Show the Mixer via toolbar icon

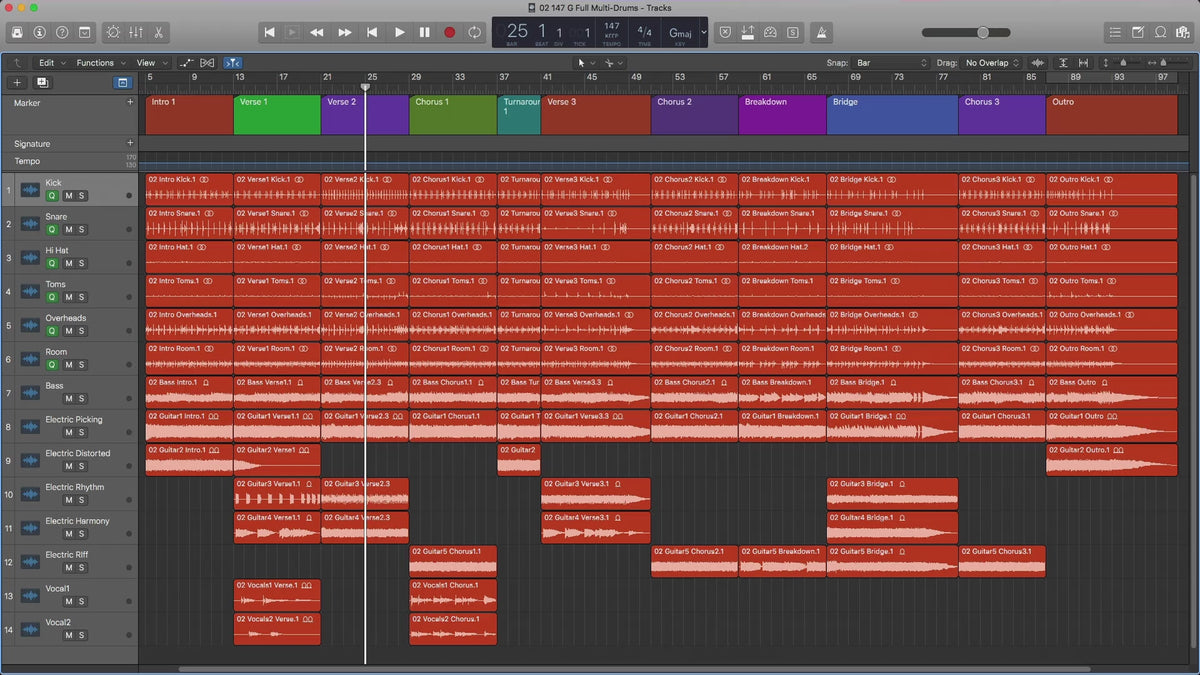[135, 32]
